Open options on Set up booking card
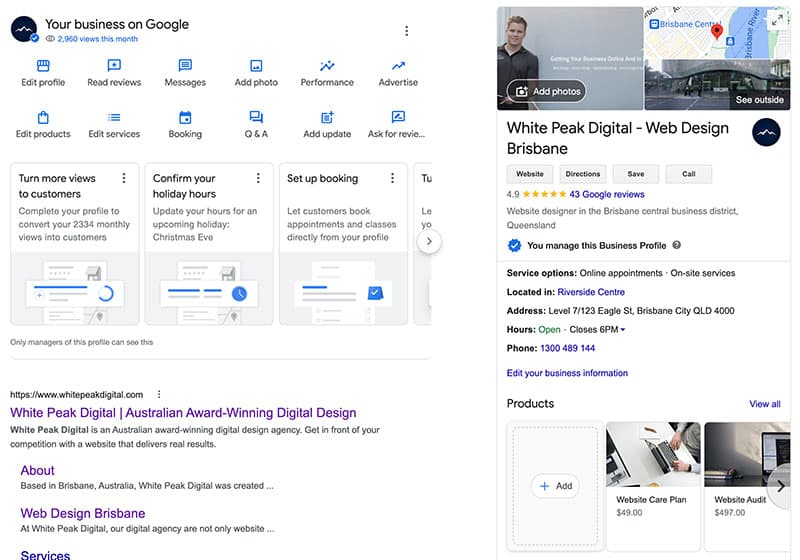Image resolution: width=800 pixels, height=560 pixels. click(x=392, y=178)
